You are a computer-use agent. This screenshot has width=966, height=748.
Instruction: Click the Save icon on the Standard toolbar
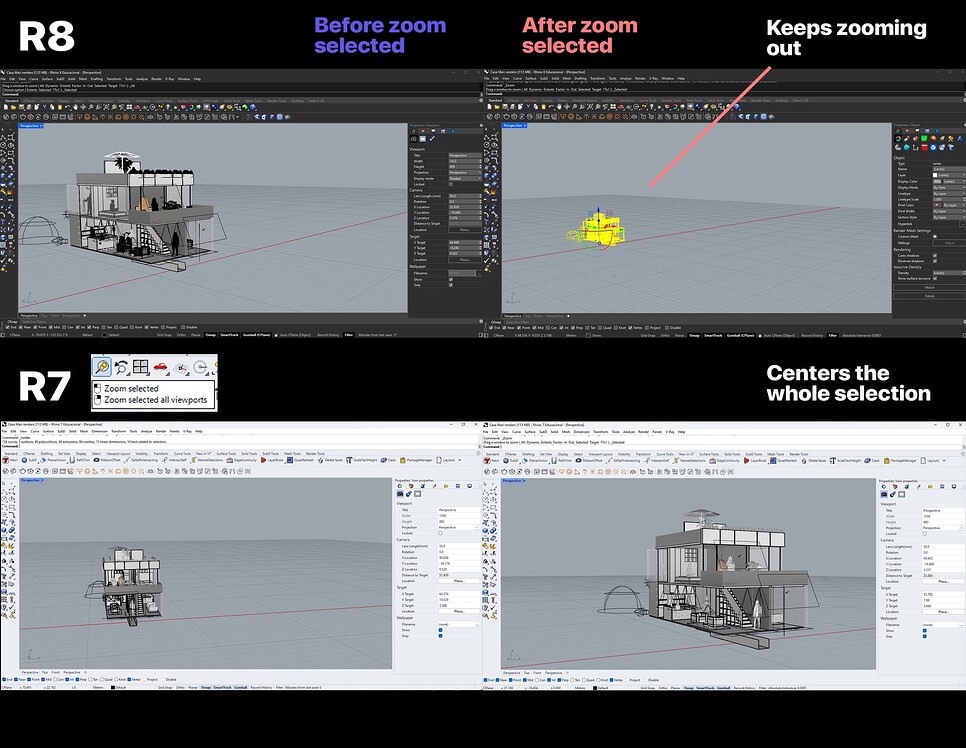point(20,107)
